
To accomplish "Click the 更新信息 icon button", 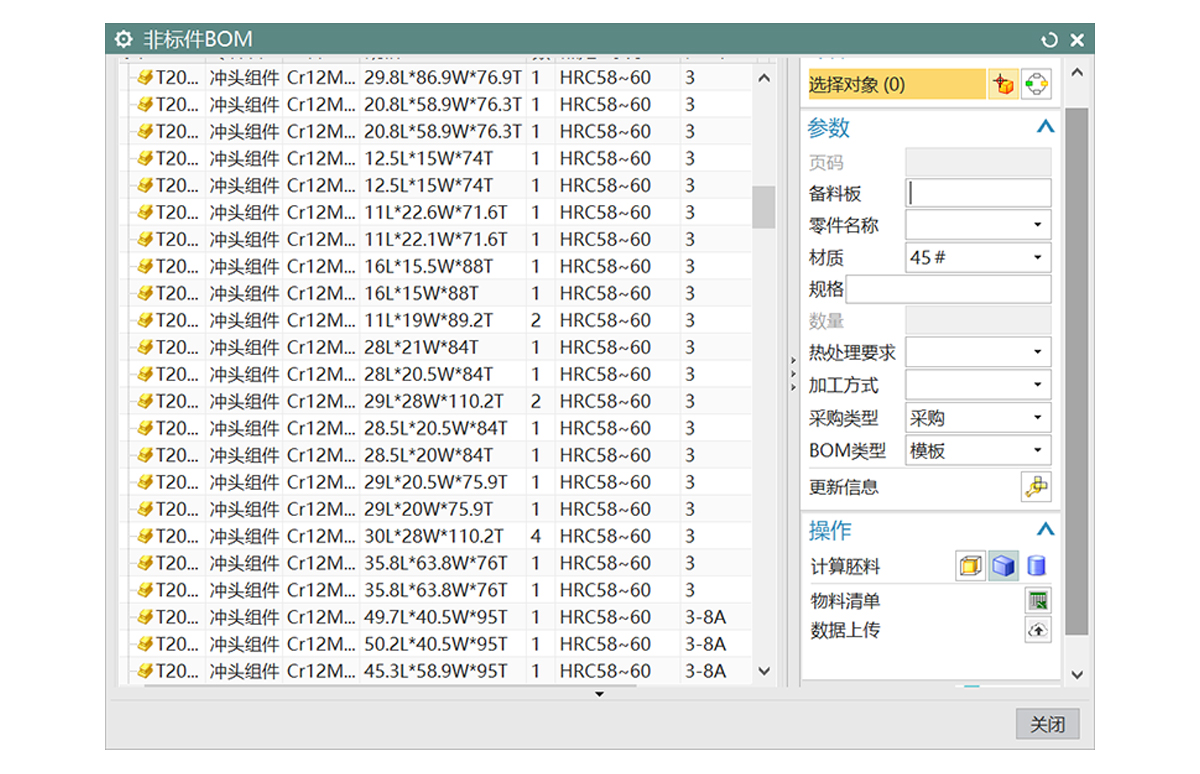I will pyautogui.click(x=1036, y=487).
